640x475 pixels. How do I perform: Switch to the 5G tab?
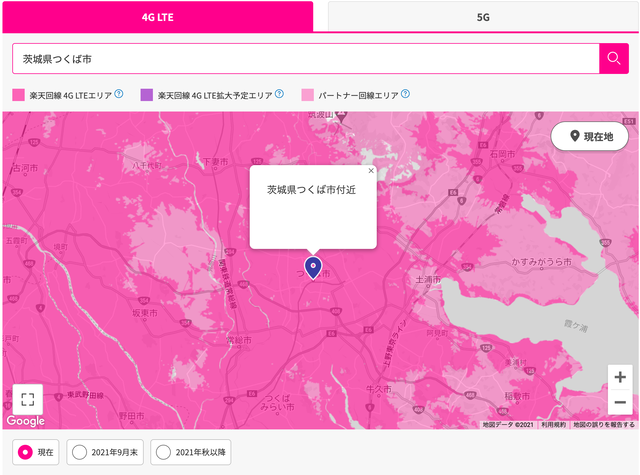pyautogui.click(x=483, y=17)
